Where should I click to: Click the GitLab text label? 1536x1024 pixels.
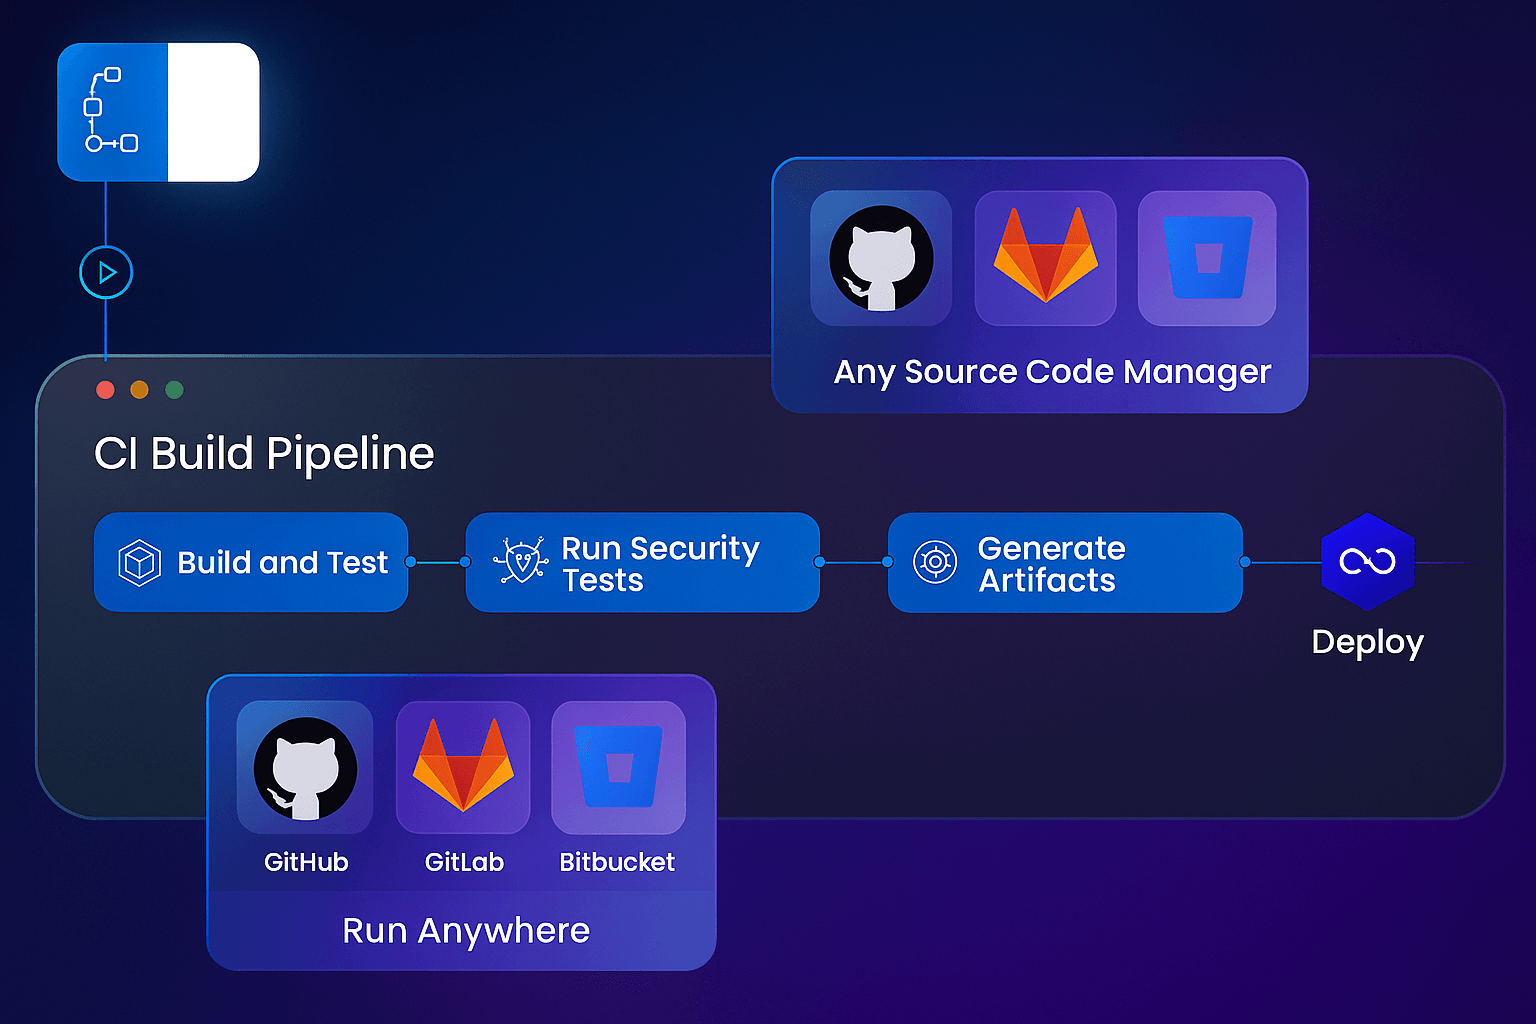point(464,862)
